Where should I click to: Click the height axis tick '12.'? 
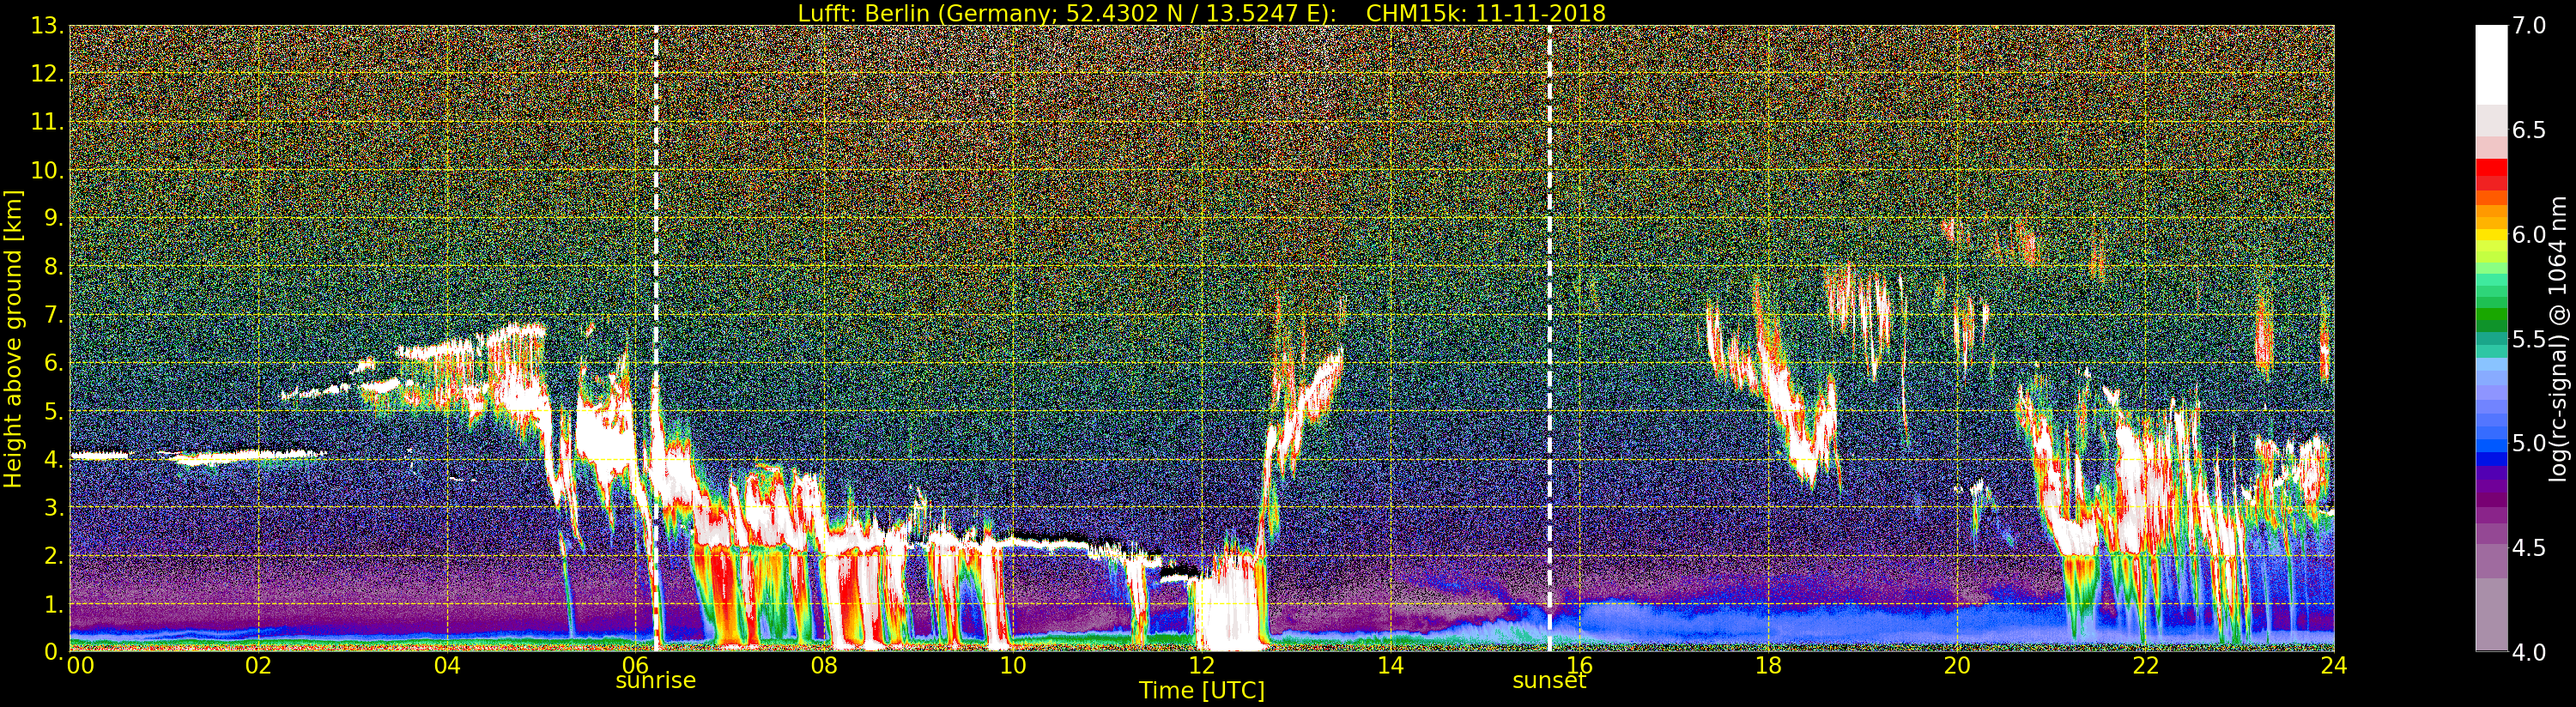[x=47, y=74]
